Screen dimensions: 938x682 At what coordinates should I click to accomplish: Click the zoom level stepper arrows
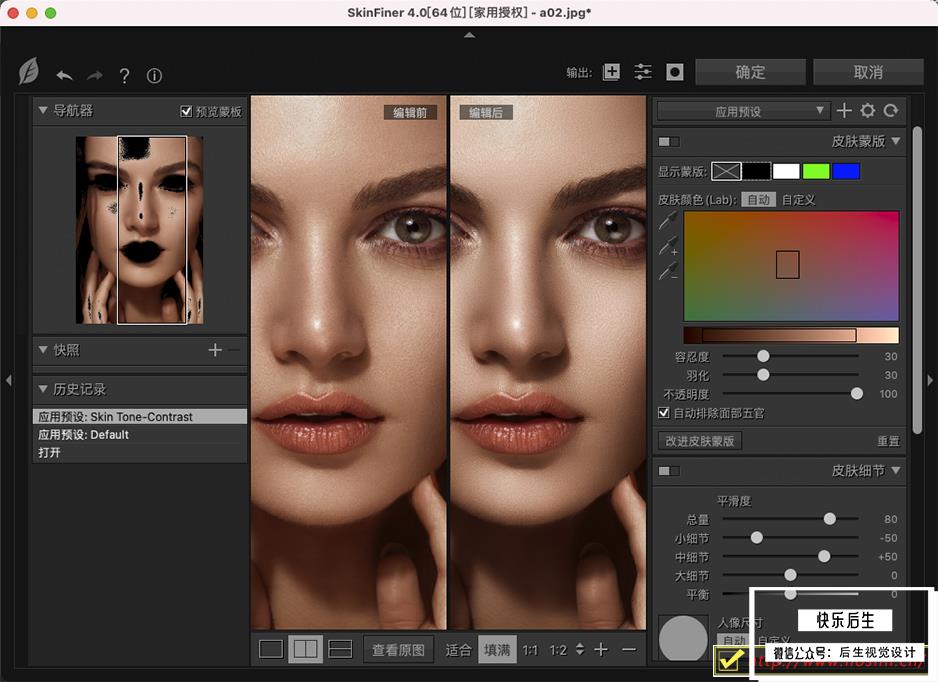pyautogui.click(x=579, y=649)
